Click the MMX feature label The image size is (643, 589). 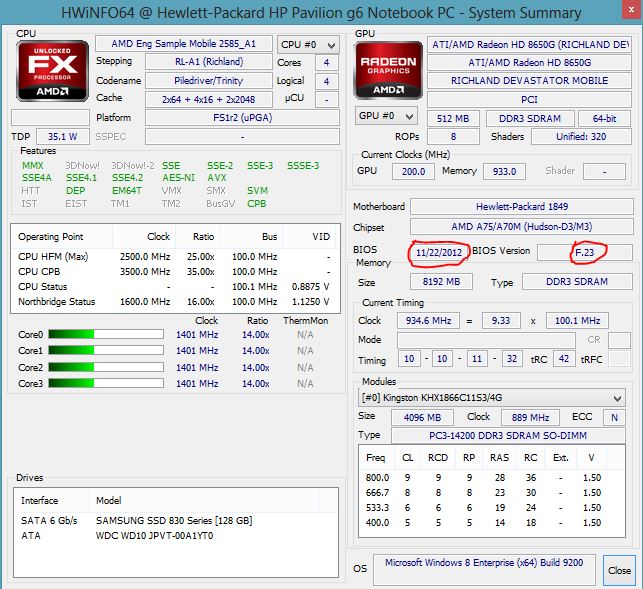32,166
